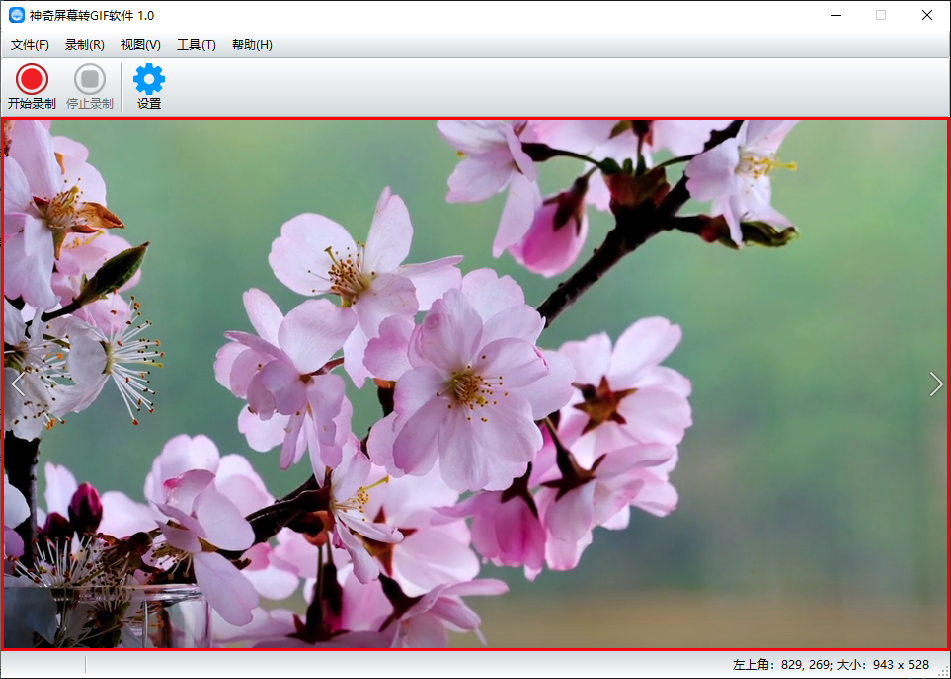Click the resize grip in the status bar corner

943,671
